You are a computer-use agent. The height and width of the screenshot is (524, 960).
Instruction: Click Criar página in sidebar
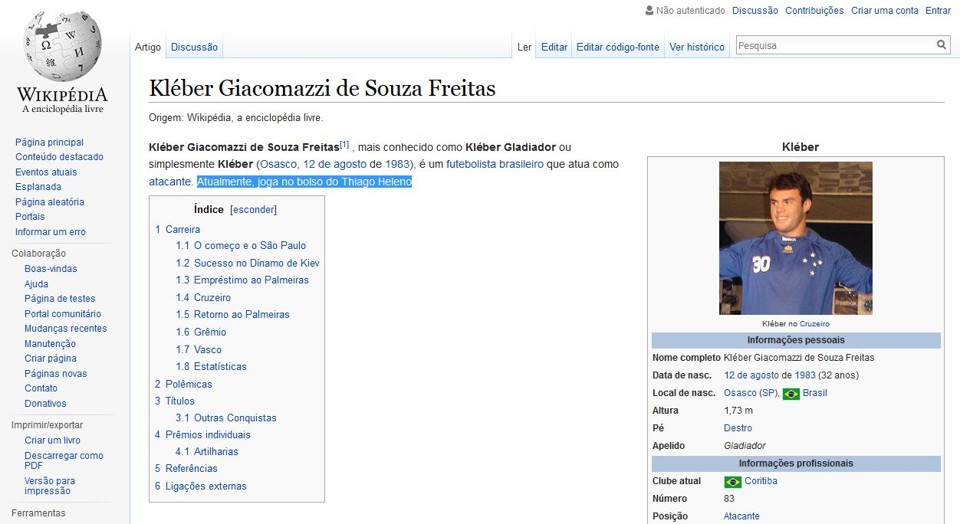51,359
